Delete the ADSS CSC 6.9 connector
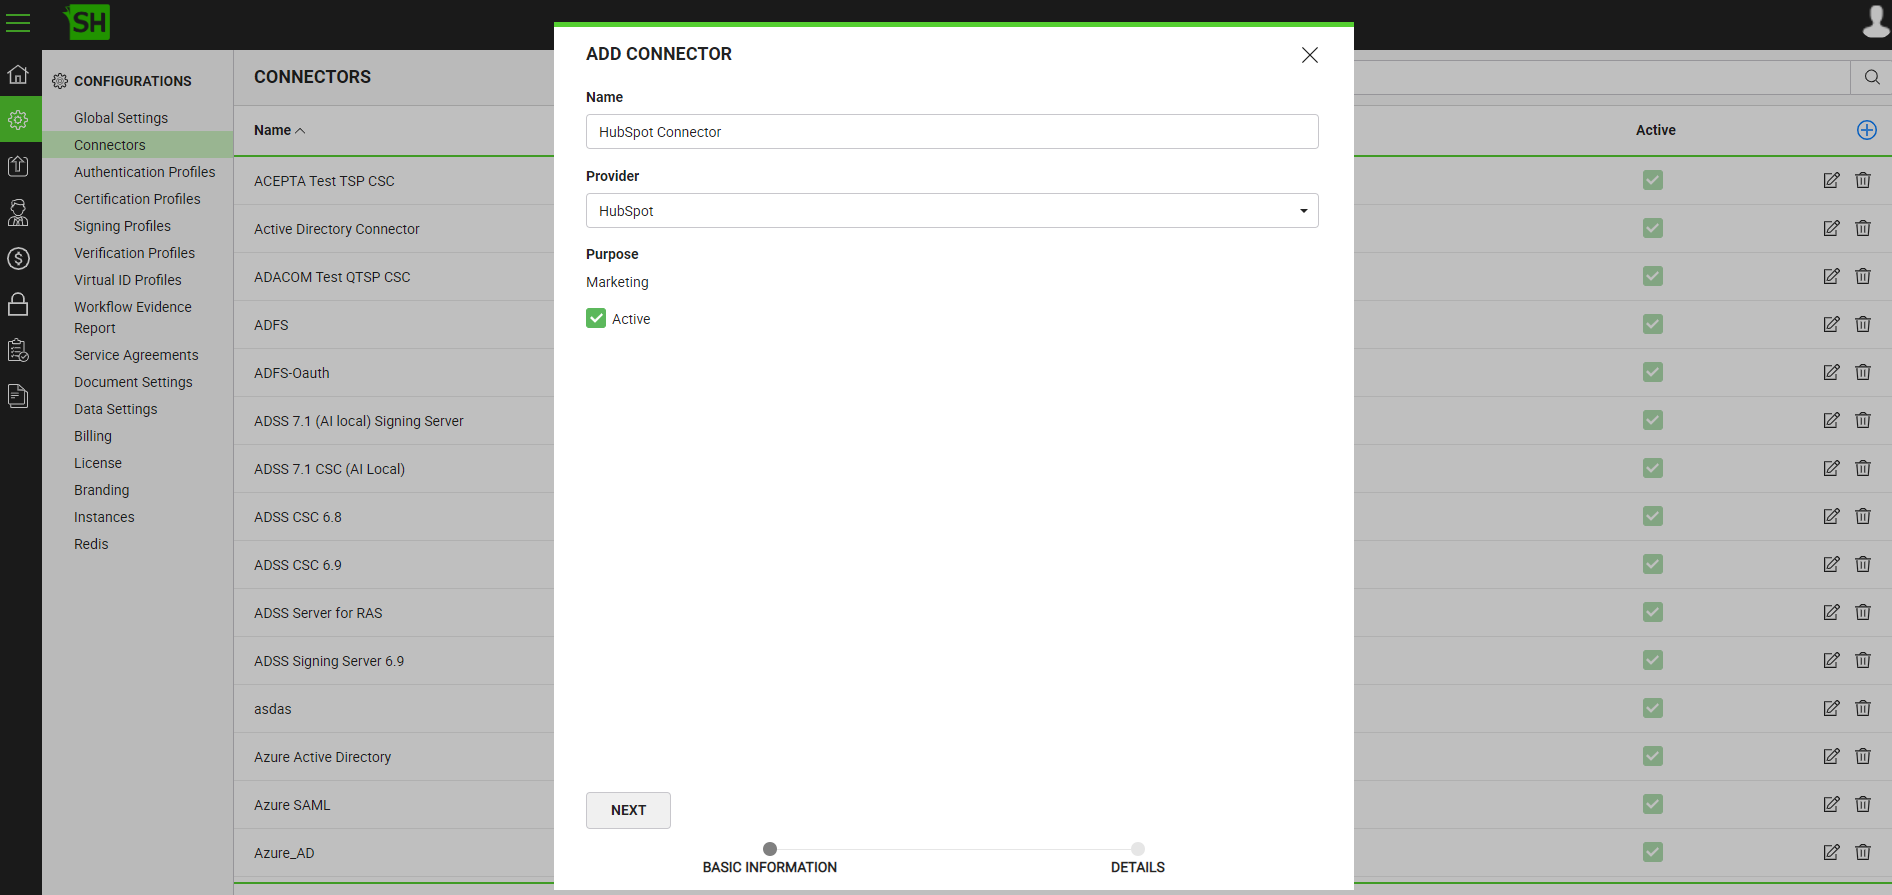 tap(1863, 564)
